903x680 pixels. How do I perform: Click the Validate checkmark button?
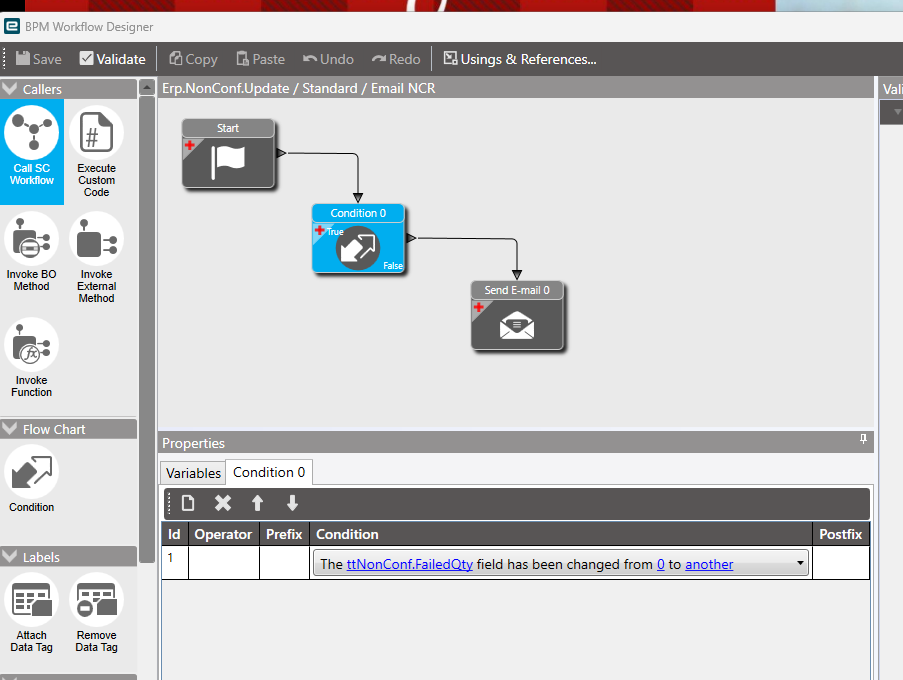click(x=112, y=59)
